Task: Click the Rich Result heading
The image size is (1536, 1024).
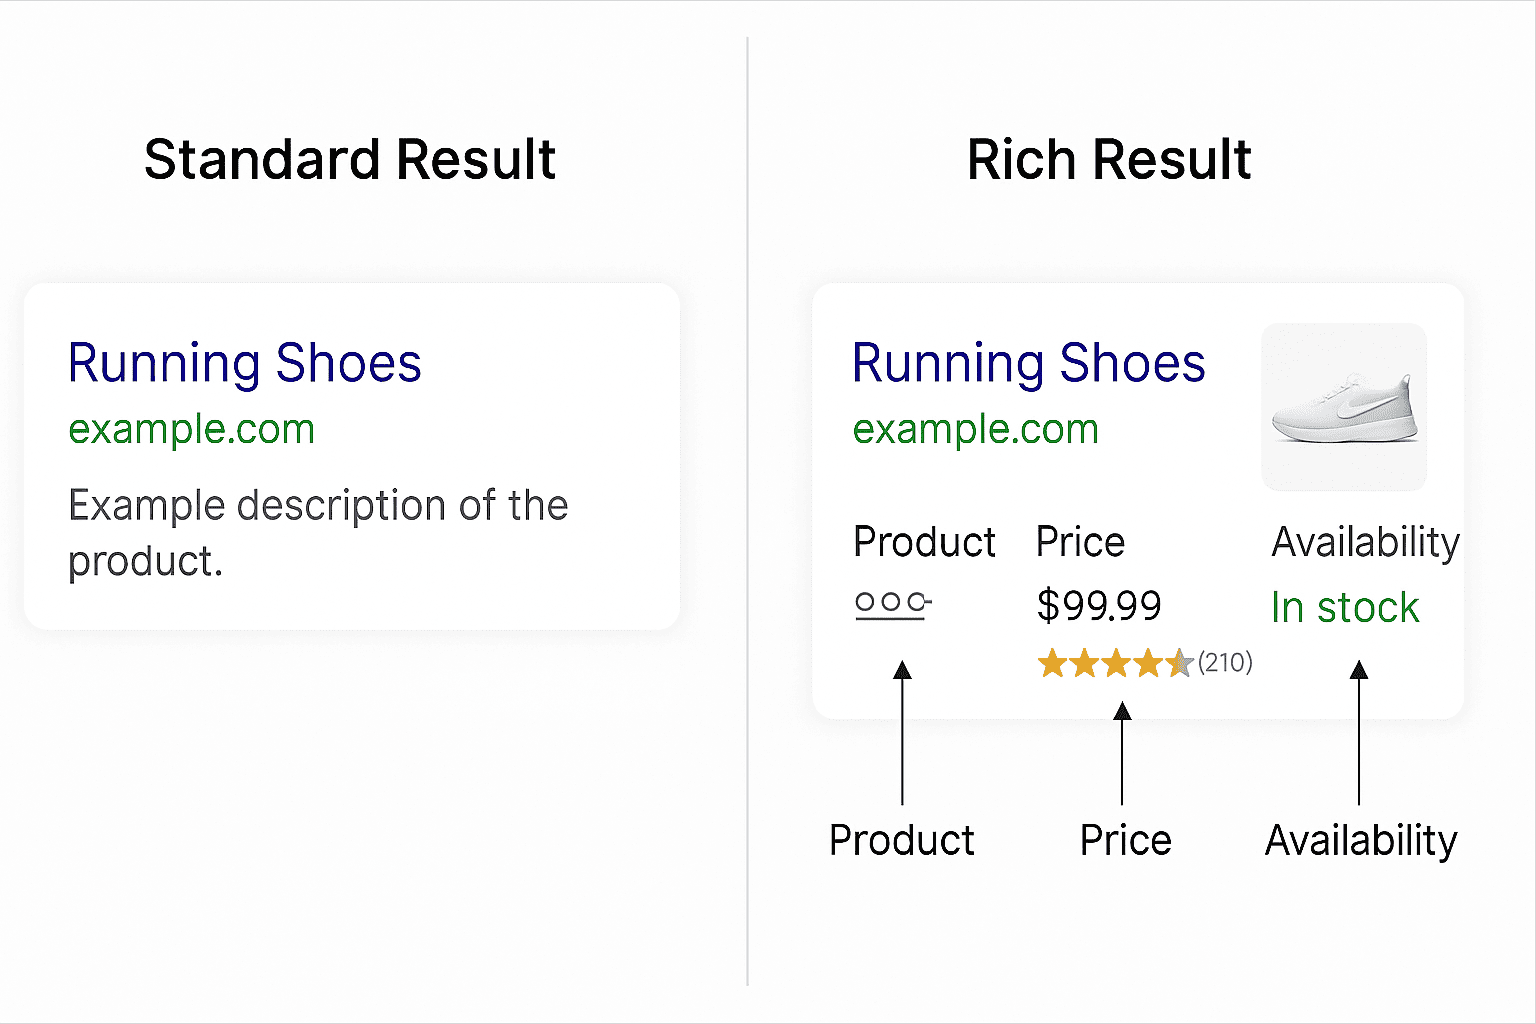Action: coord(1109,160)
